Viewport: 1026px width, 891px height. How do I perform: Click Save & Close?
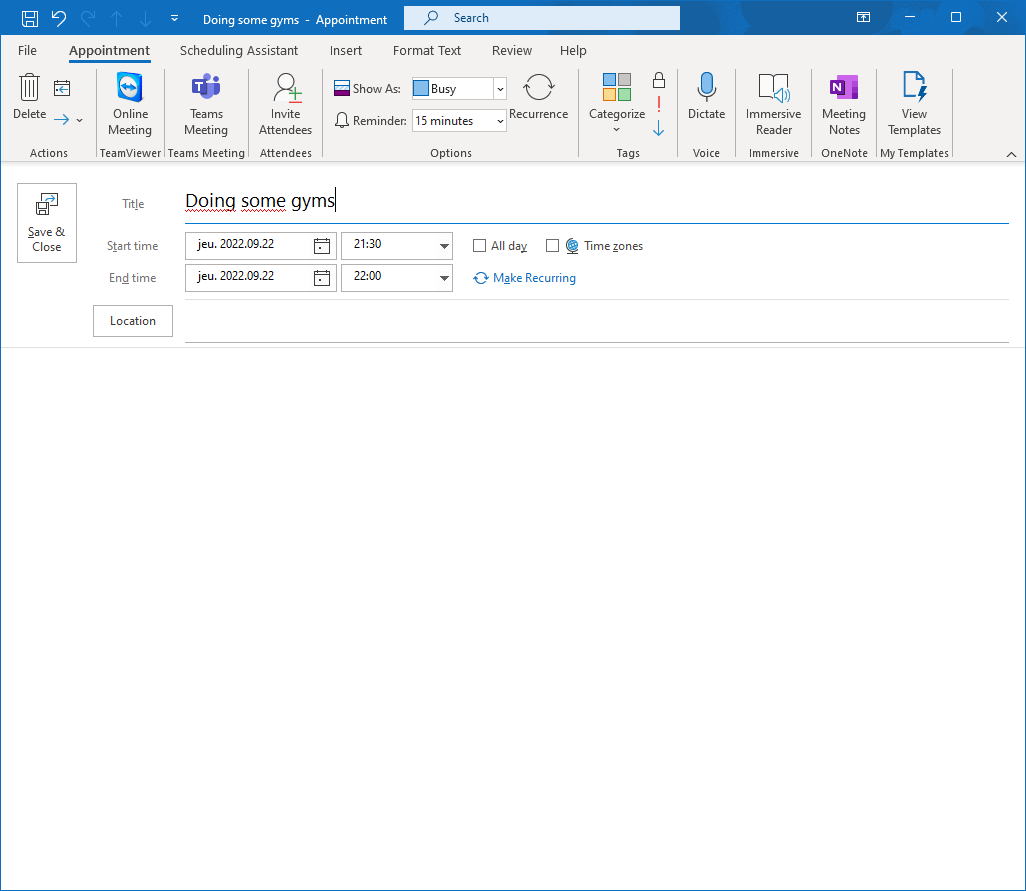point(46,222)
